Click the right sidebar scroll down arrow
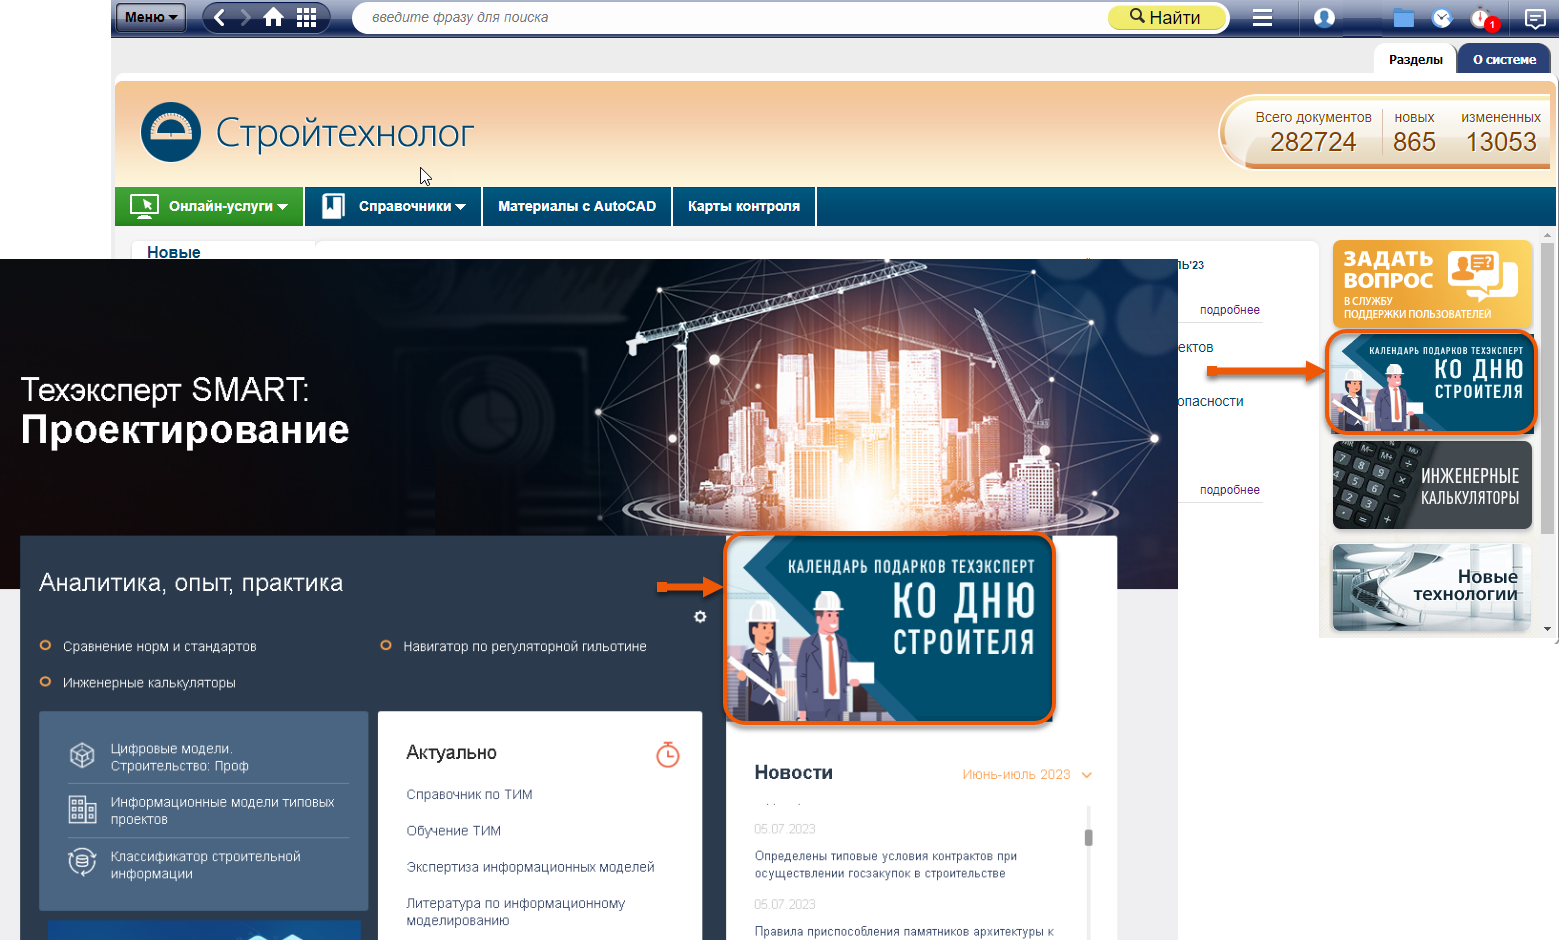 (x=1548, y=629)
